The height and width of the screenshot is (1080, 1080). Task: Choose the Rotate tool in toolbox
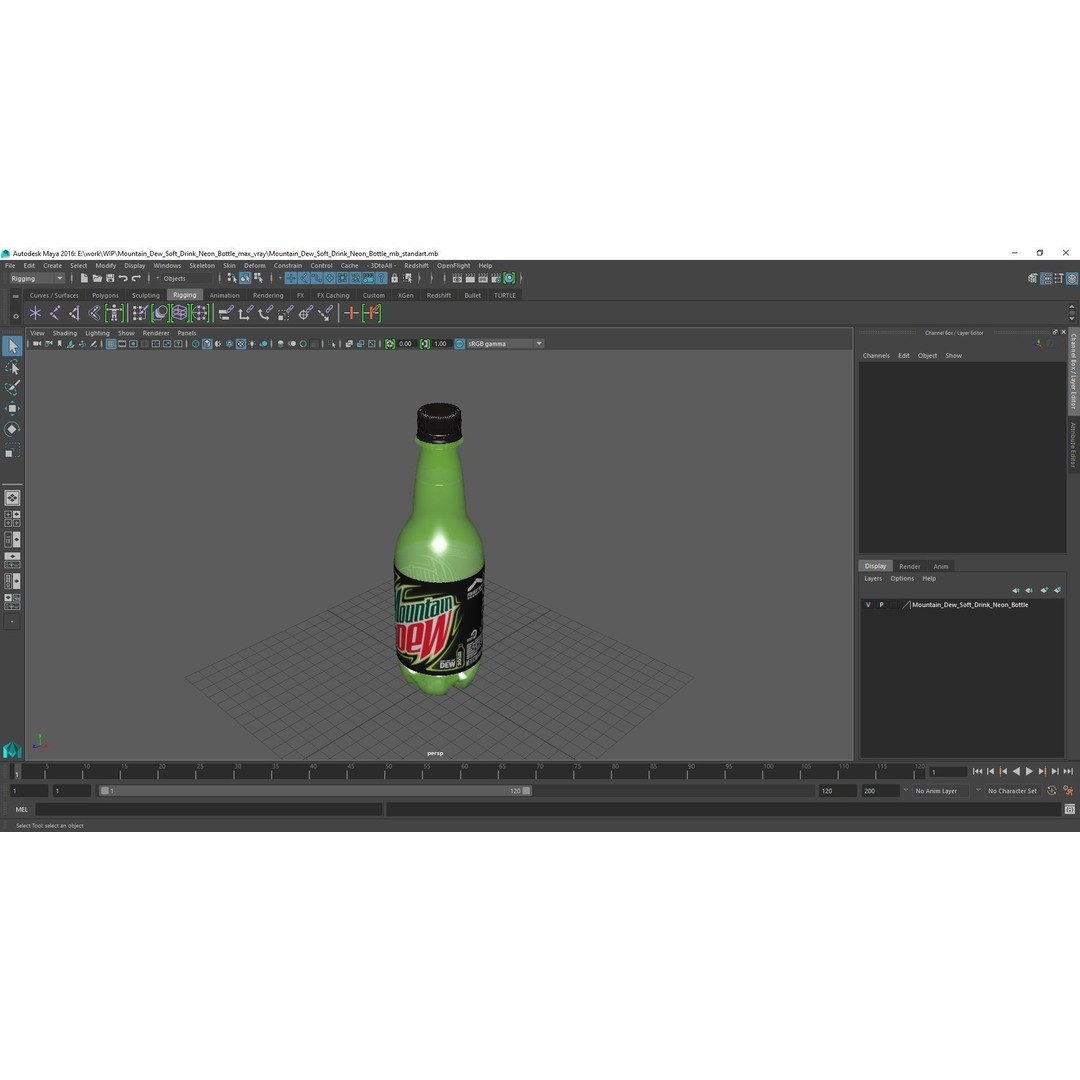pyautogui.click(x=12, y=429)
